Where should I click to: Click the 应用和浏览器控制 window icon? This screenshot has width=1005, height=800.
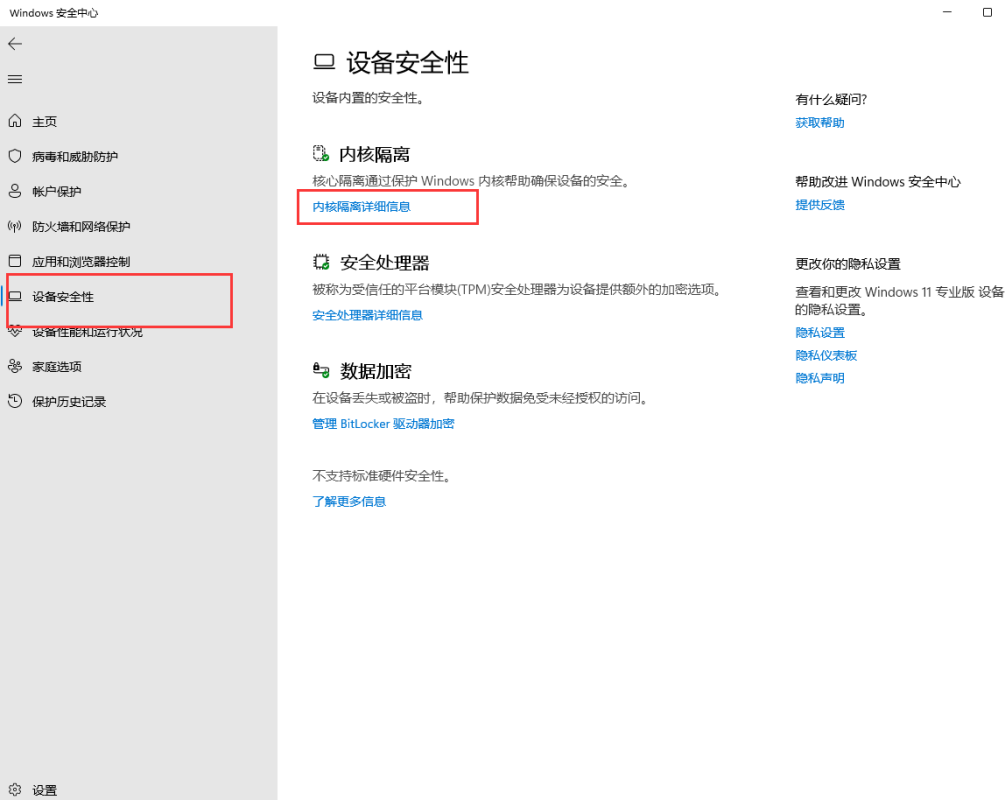coord(15,261)
